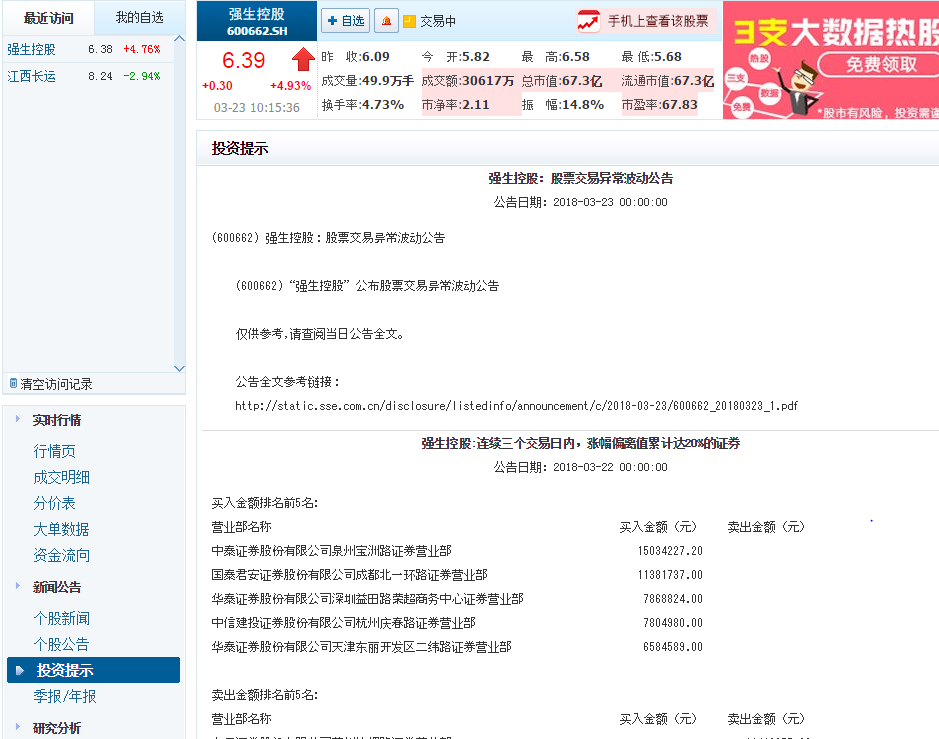Open 大单数据 in sidebar

(62, 529)
